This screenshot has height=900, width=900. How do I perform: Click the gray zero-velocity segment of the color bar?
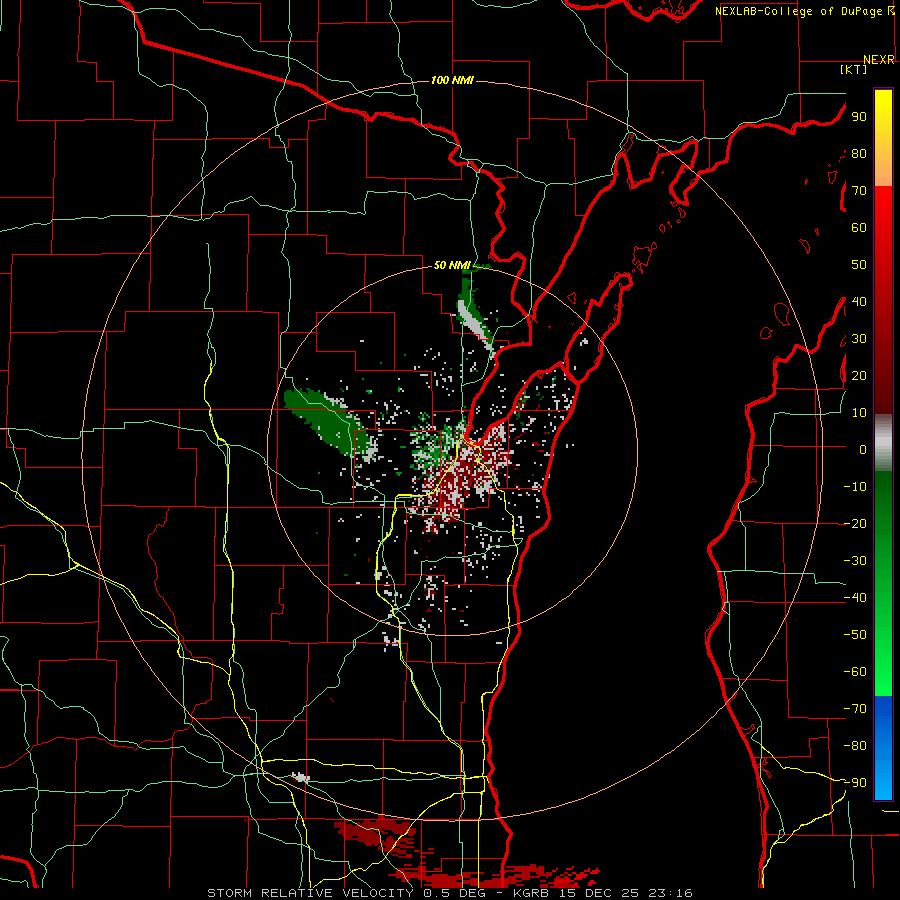click(883, 443)
